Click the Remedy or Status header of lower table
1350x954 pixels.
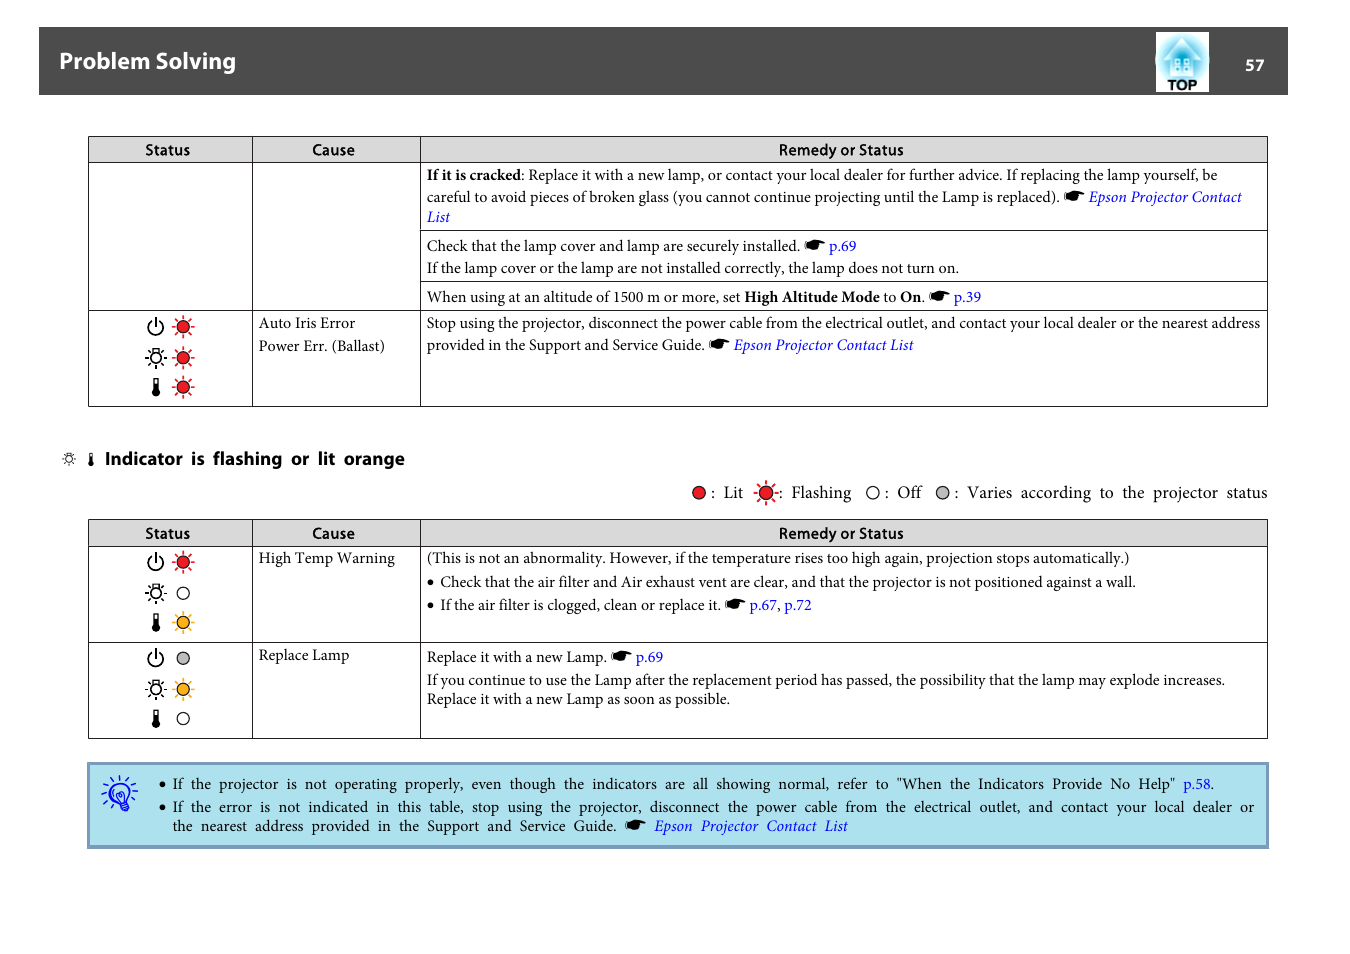coord(841,534)
